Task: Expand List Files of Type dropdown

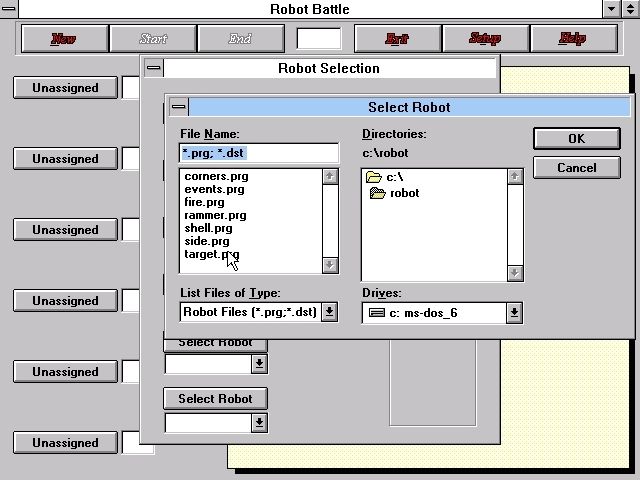Action: [330, 313]
